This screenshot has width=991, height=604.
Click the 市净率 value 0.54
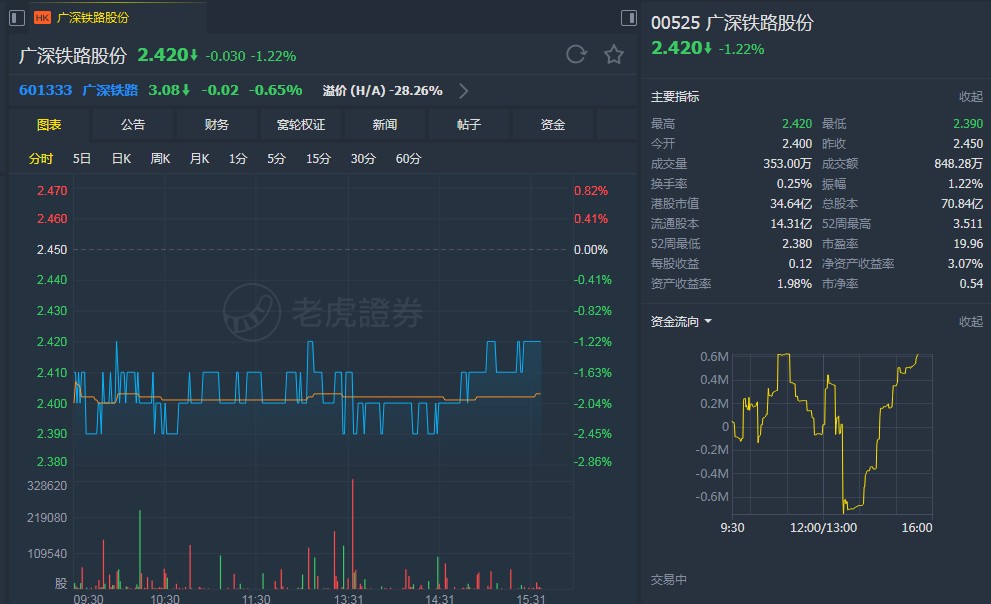(x=971, y=284)
